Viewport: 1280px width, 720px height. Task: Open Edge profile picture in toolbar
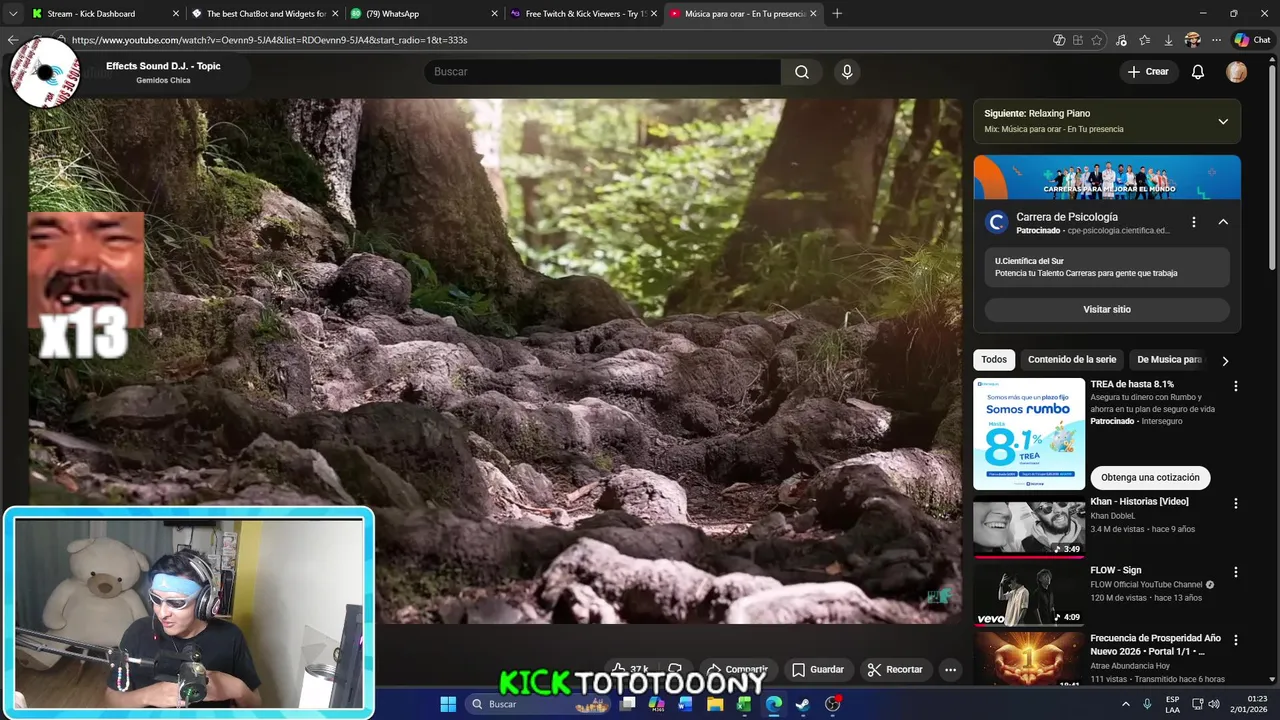1192,40
